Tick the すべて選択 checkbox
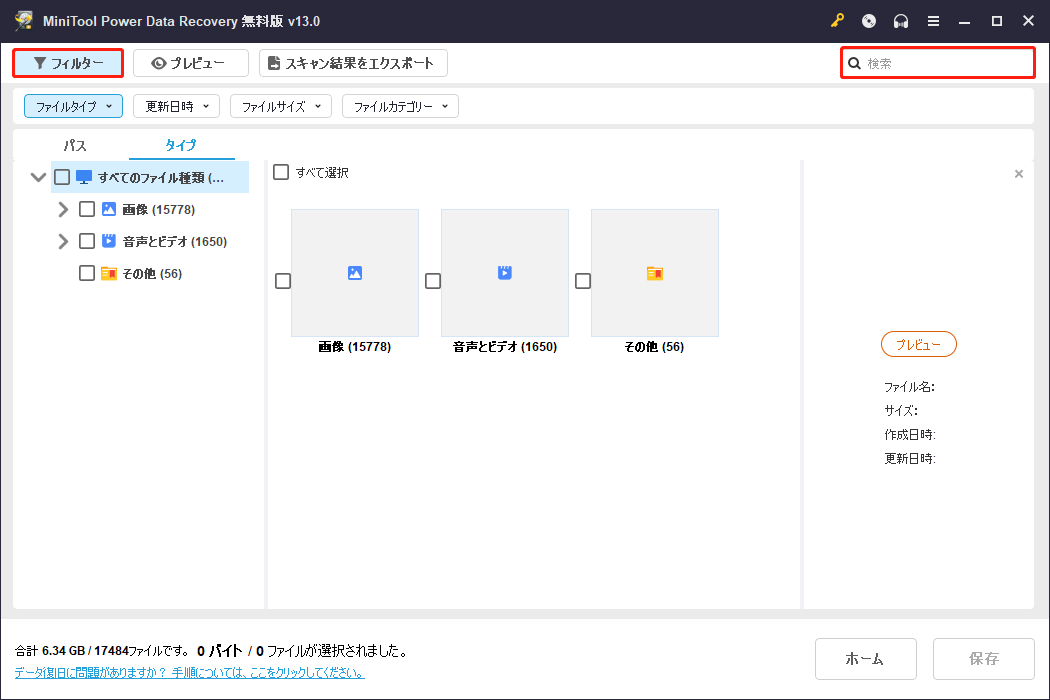1050x700 pixels. [x=281, y=172]
